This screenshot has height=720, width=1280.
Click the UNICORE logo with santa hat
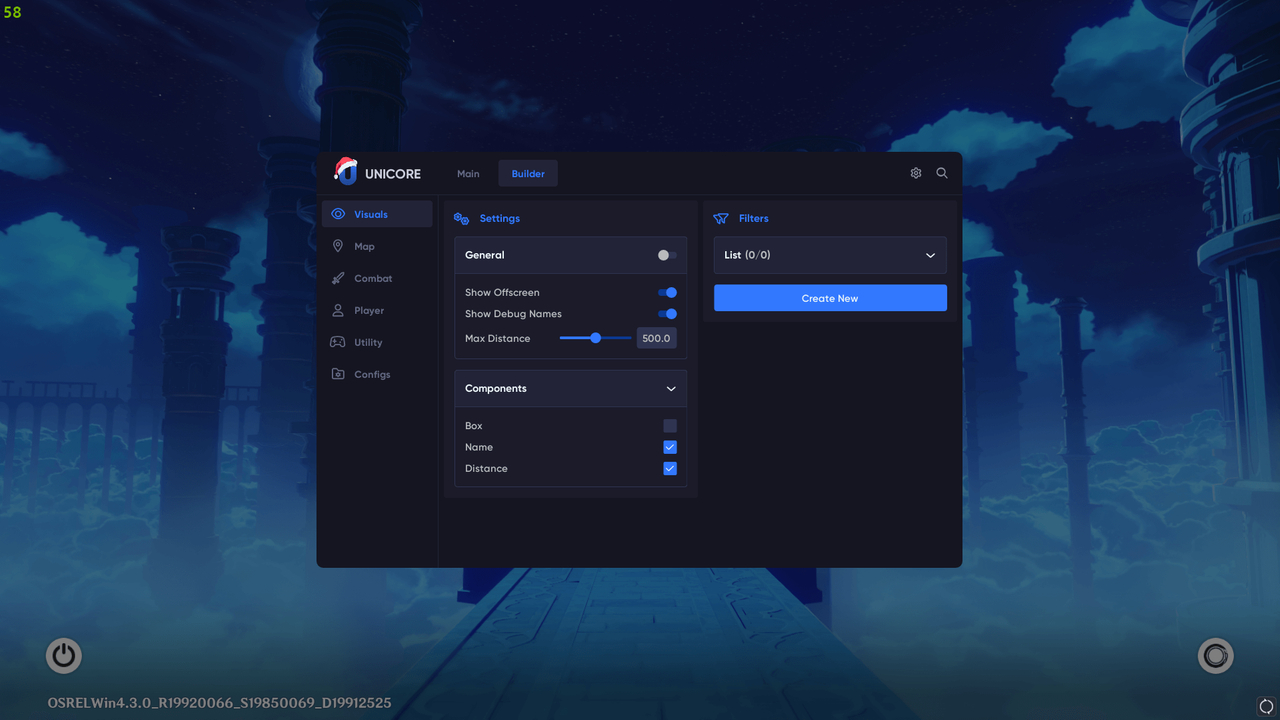[346, 172]
